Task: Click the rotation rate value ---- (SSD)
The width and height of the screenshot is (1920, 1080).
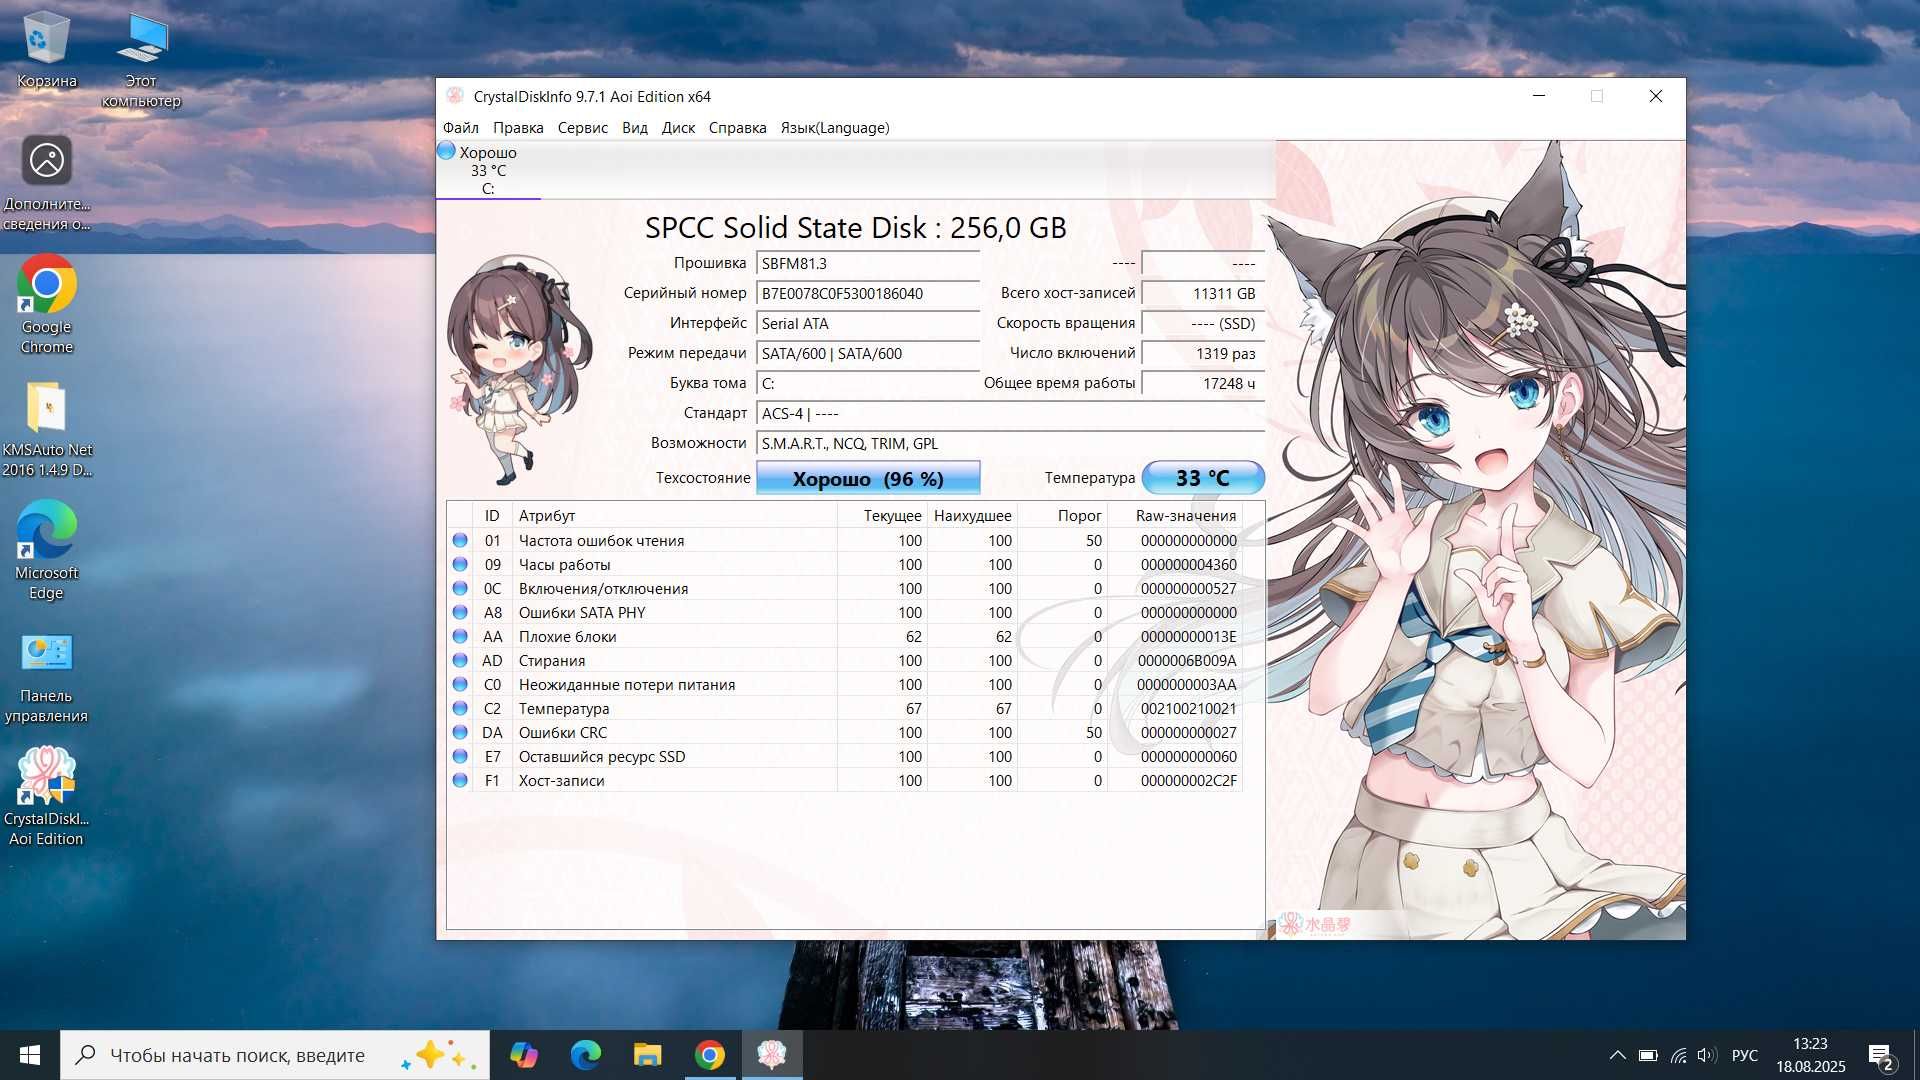Action: (x=1203, y=324)
